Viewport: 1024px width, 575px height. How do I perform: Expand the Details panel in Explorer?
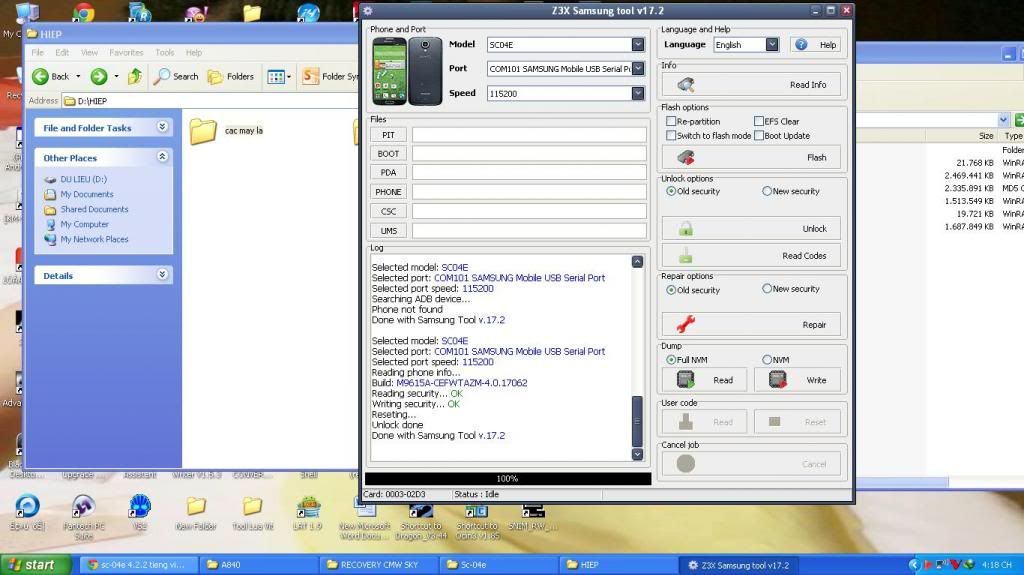tap(163, 274)
